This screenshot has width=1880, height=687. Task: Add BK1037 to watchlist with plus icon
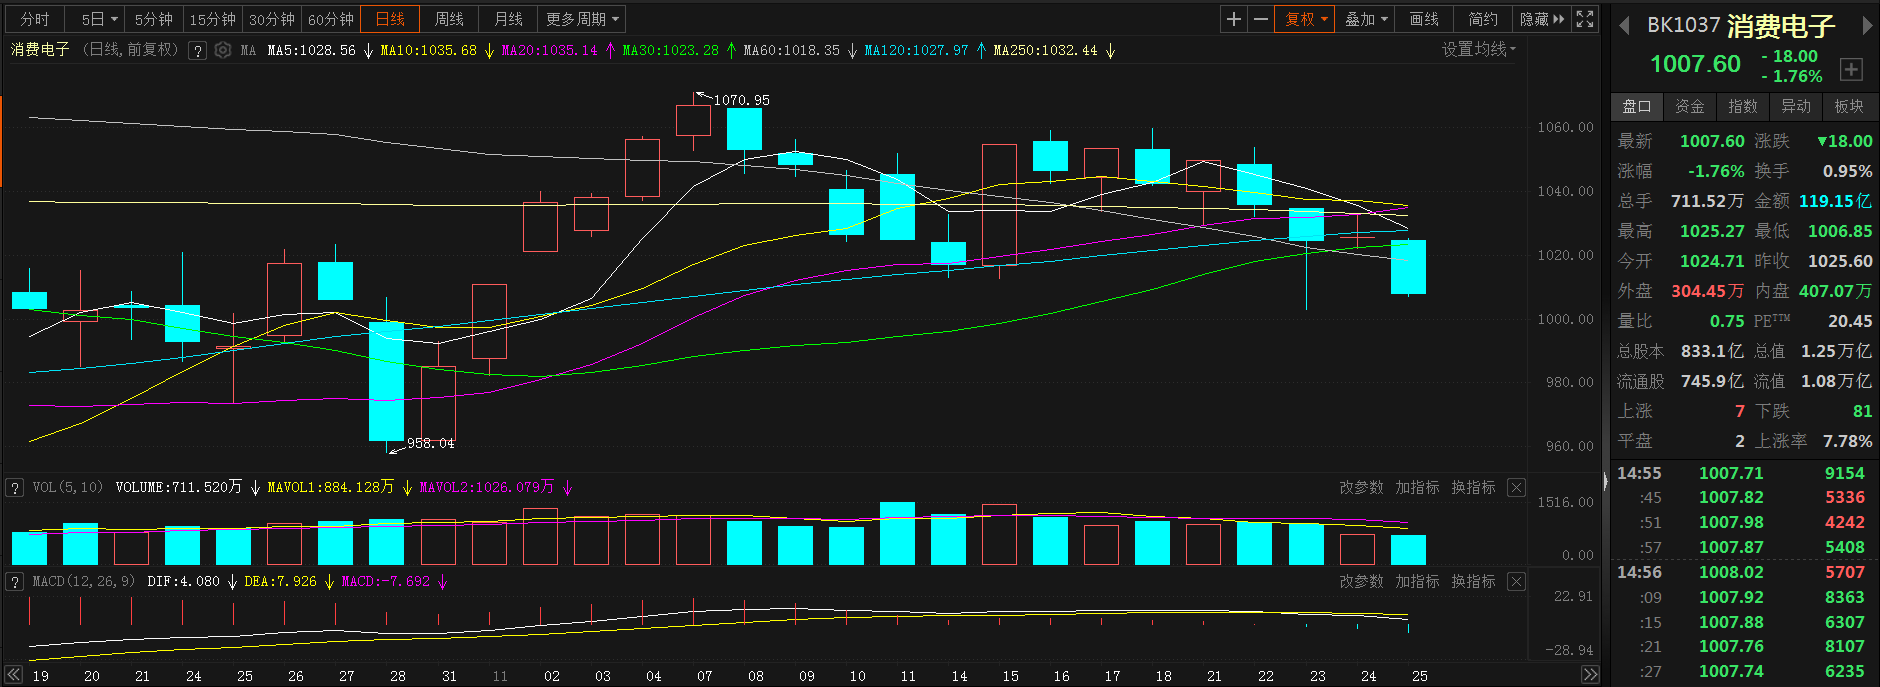[1851, 69]
